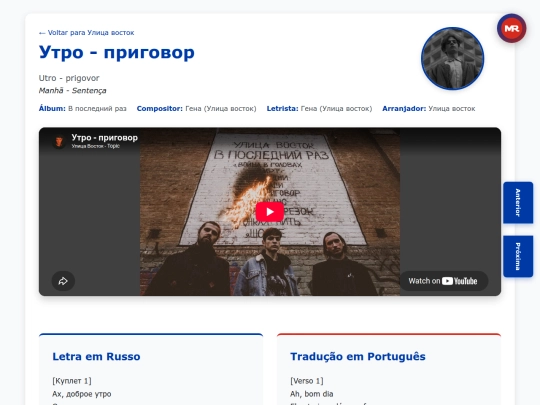Click the Letrista value Гена (Улица восток)
540x405 pixels.
(x=336, y=108)
